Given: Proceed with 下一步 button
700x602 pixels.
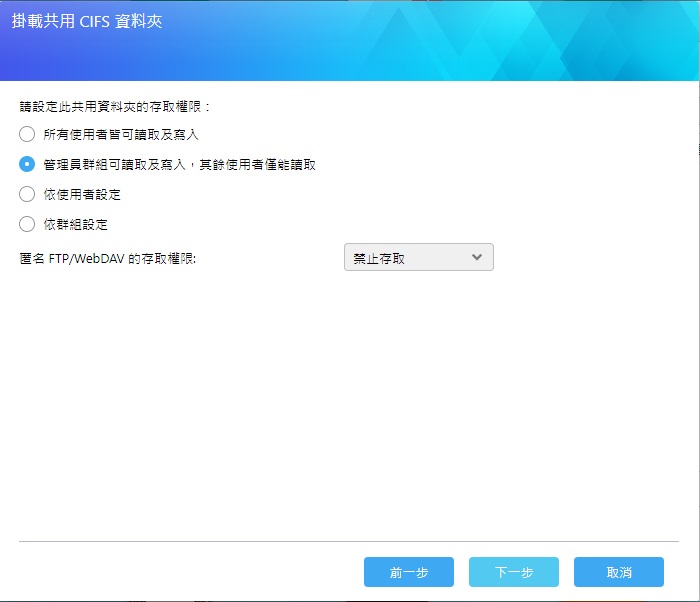Looking at the screenshot, I should click(514, 572).
